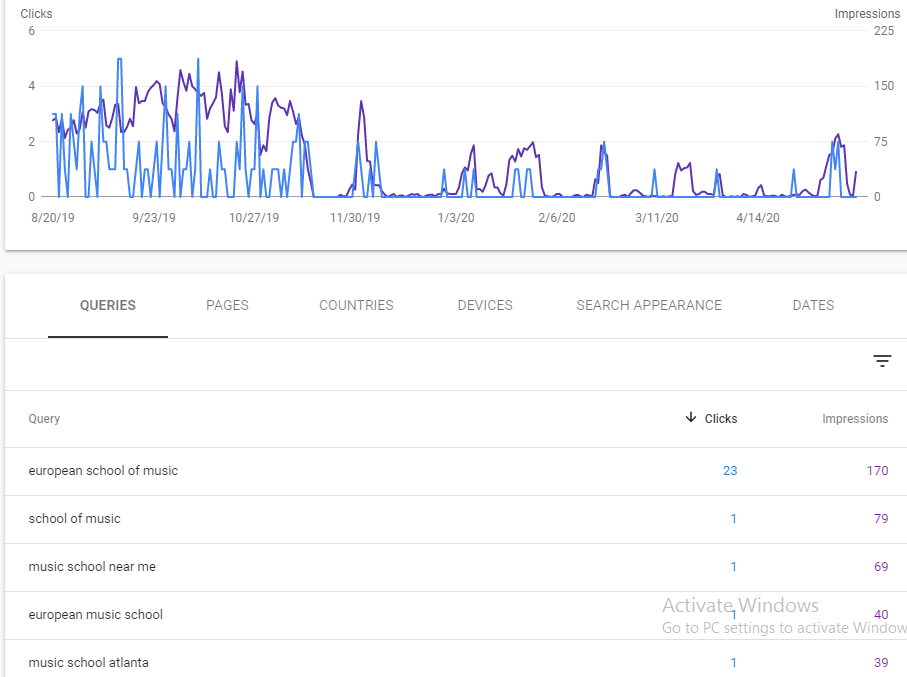Click the 9/23/19 date on chart axis
This screenshot has width=907, height=677.
pos(153,217)
